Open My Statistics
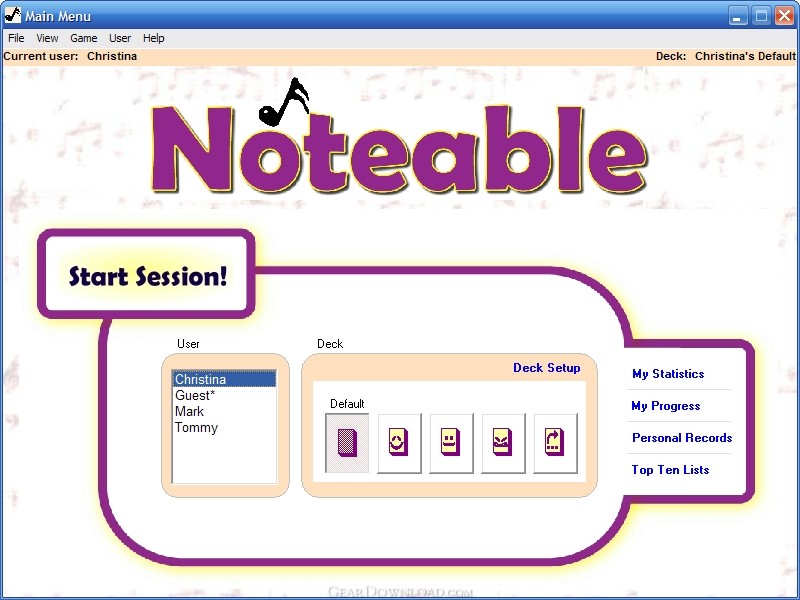Image resolution: width=800 pixels, height=600 pixels. (668, 374)
